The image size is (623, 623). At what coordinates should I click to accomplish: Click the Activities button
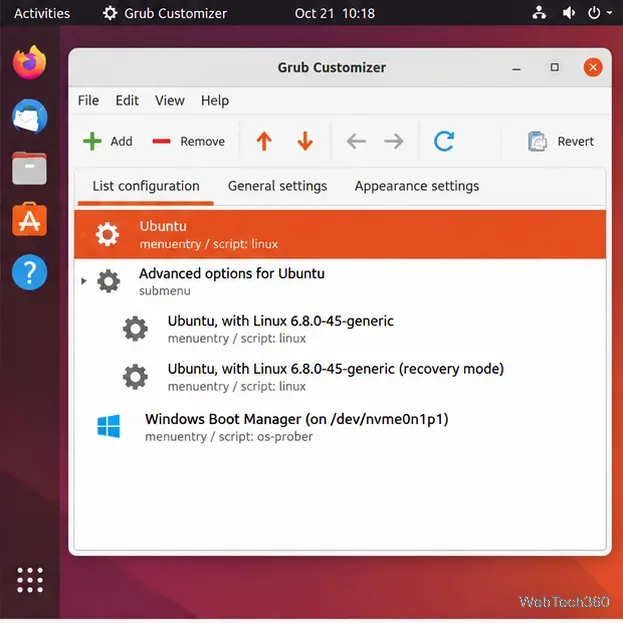[x=42, y=13]
